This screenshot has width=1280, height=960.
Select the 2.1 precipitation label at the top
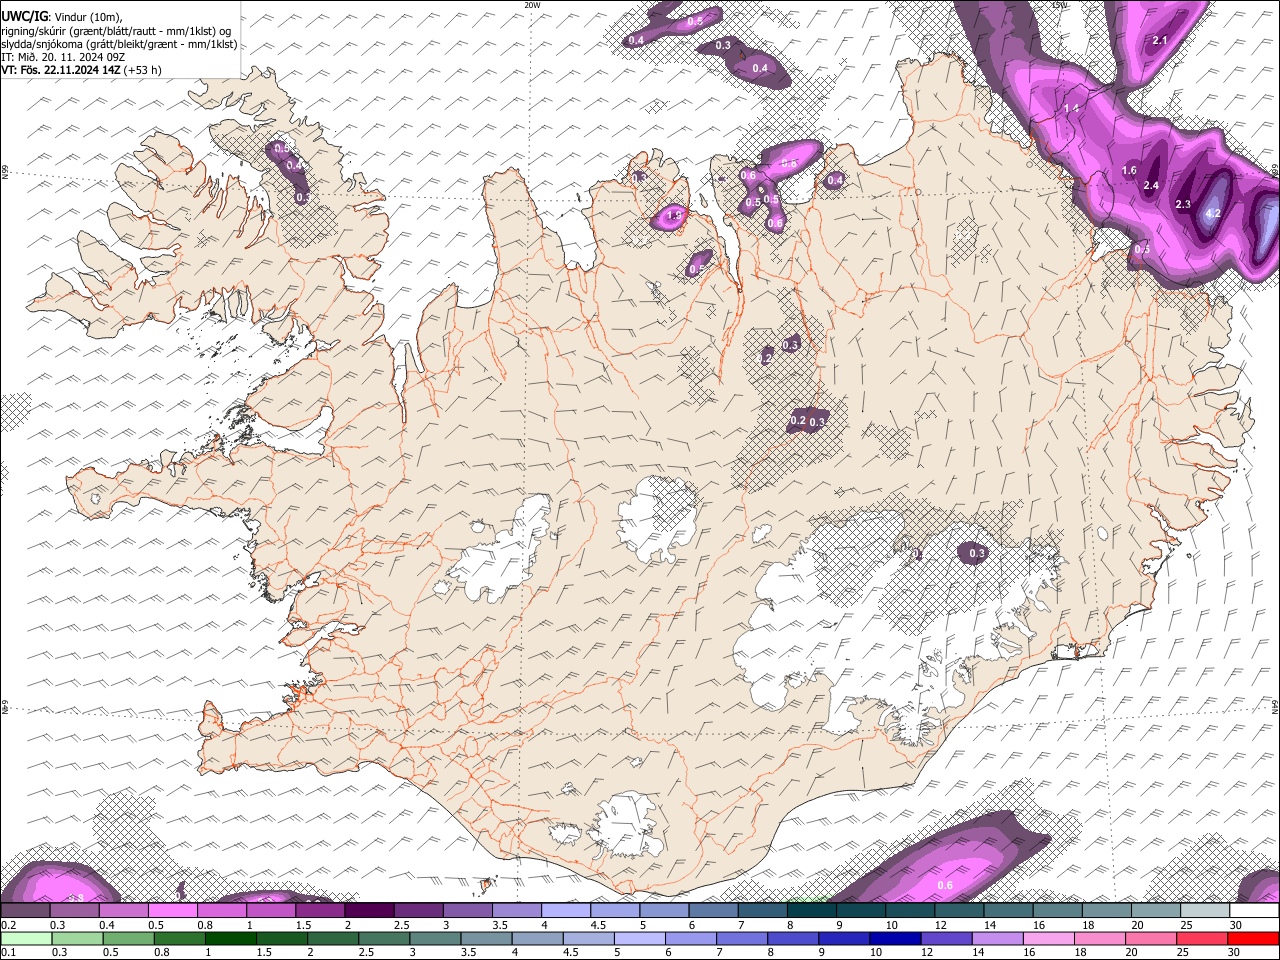click(x=1160, y=41)
